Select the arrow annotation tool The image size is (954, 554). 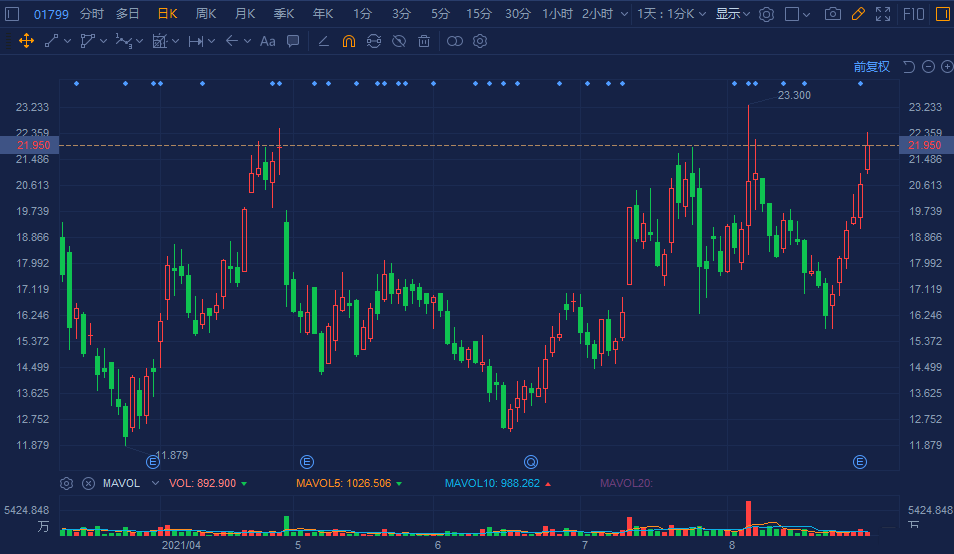[232, 41]
